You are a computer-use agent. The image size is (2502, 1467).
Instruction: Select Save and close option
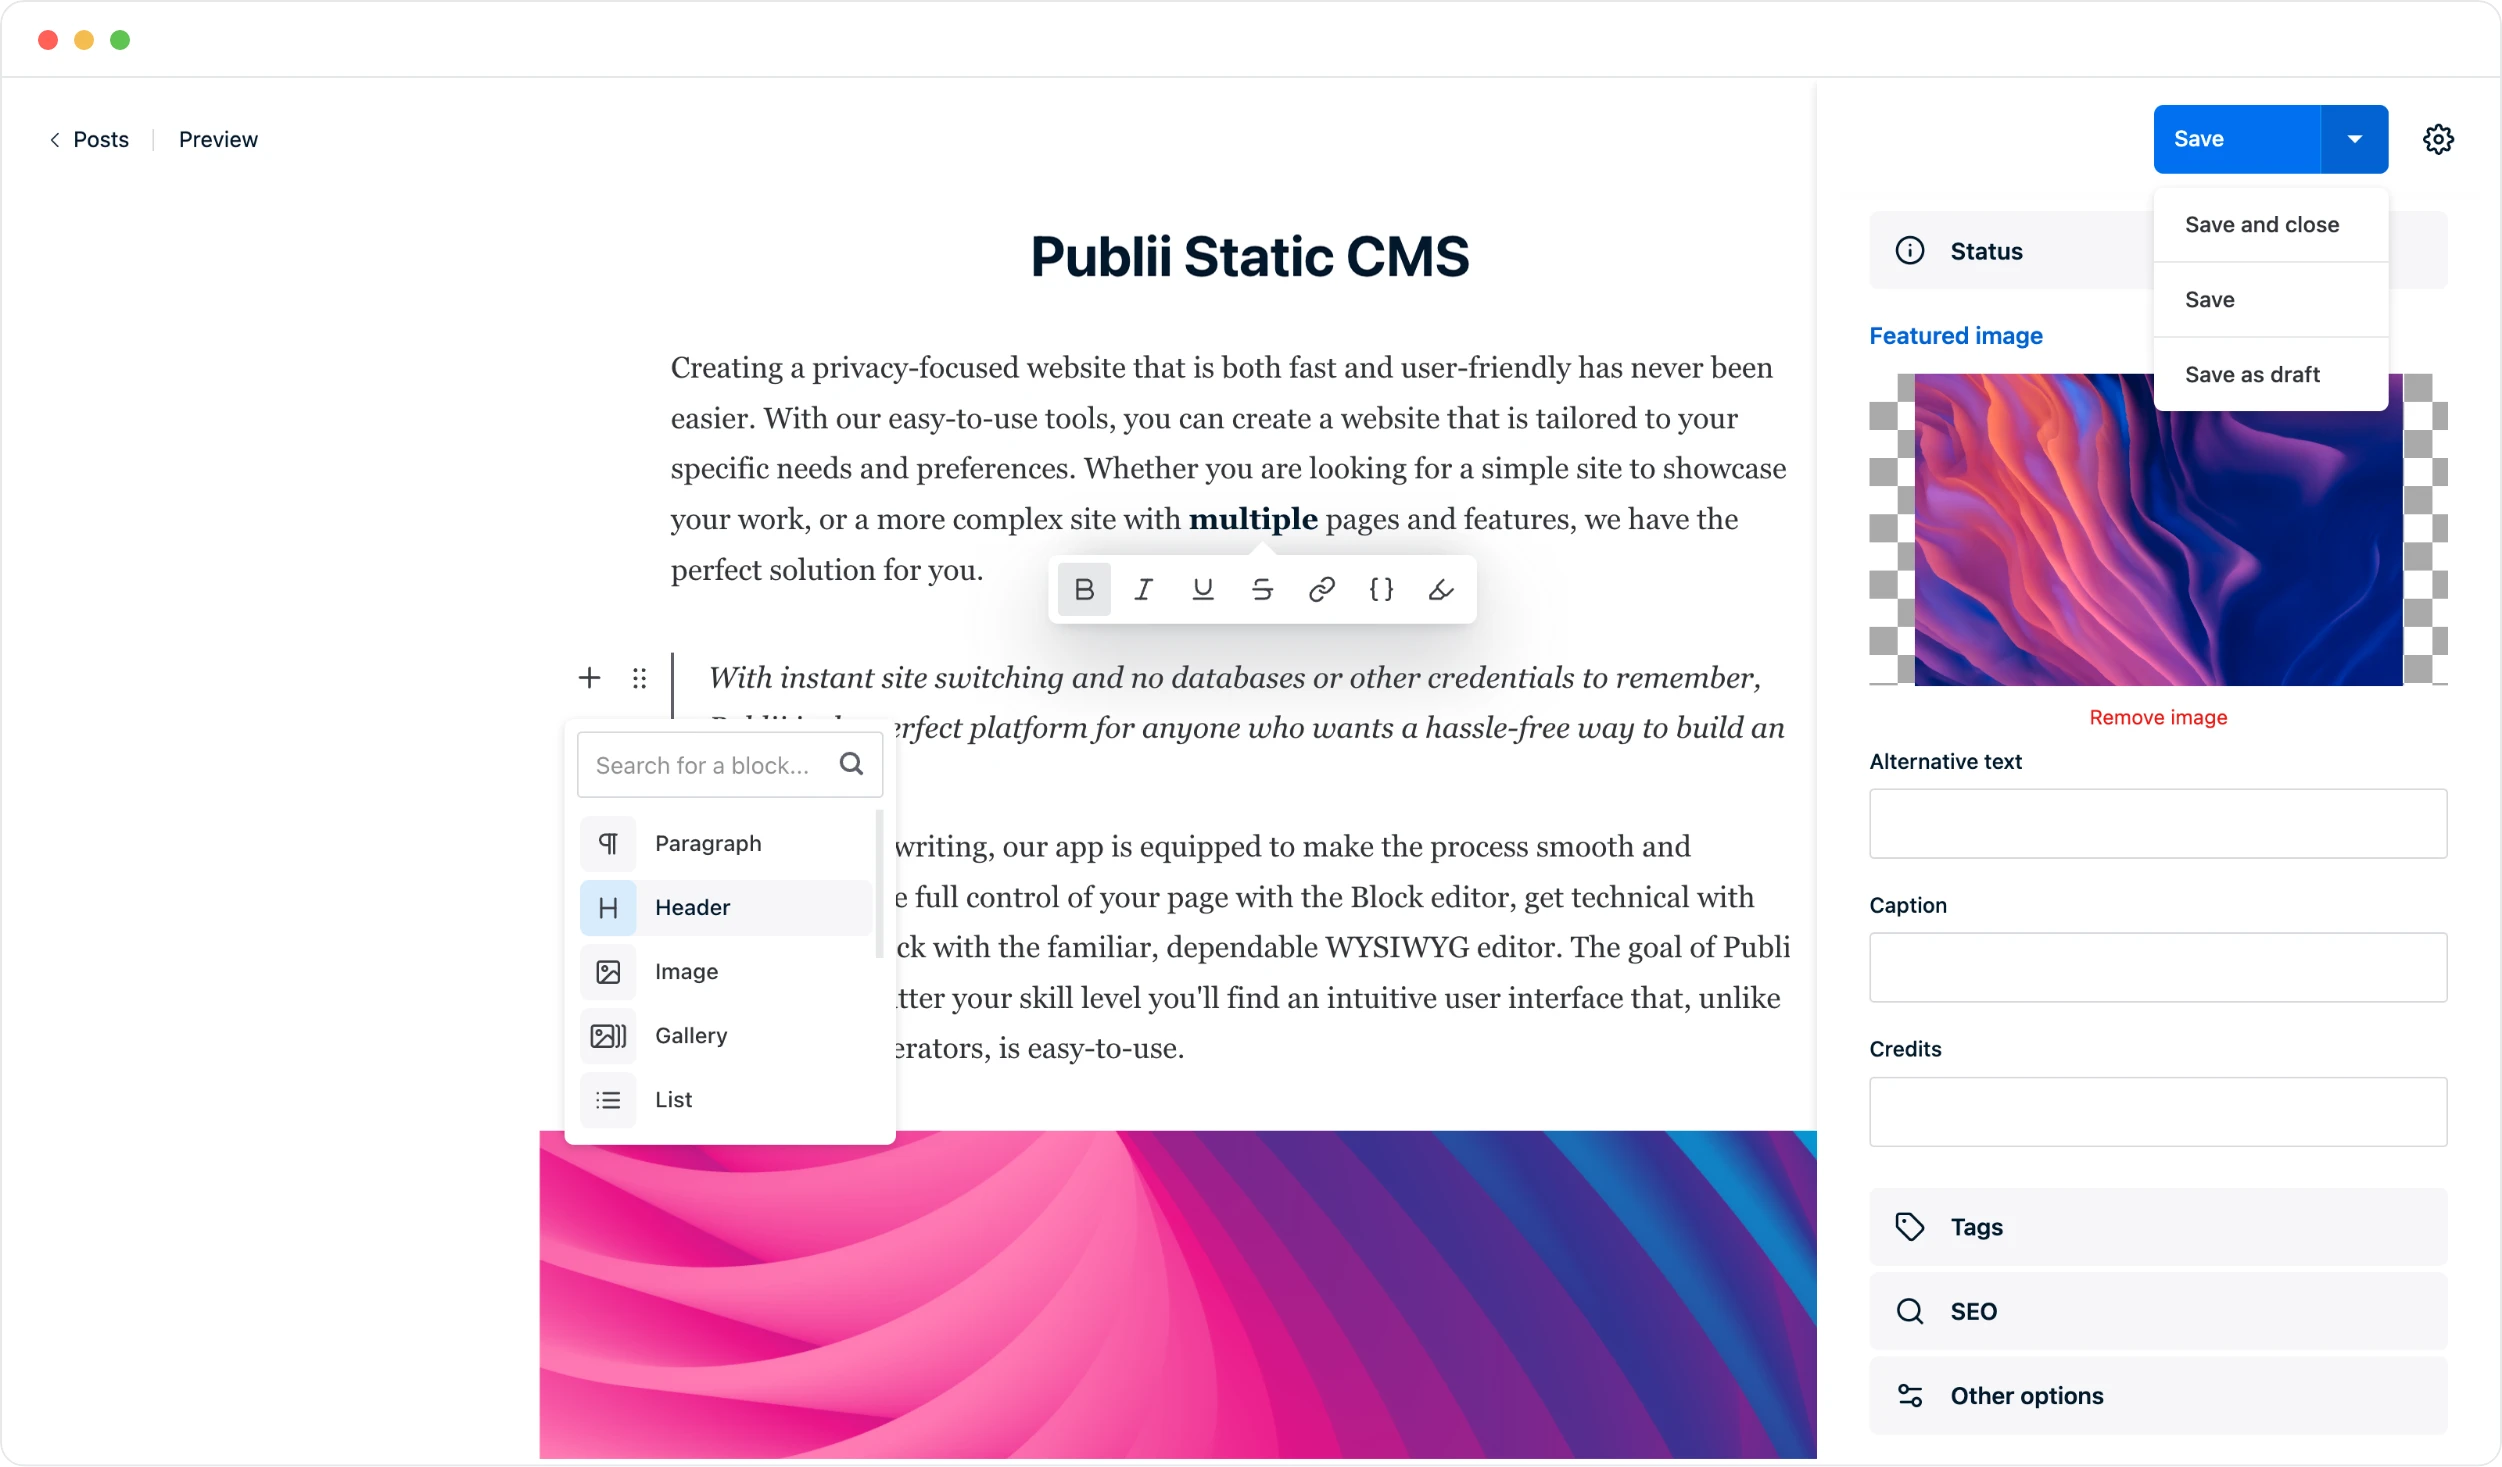click(x=2263, y=225)
